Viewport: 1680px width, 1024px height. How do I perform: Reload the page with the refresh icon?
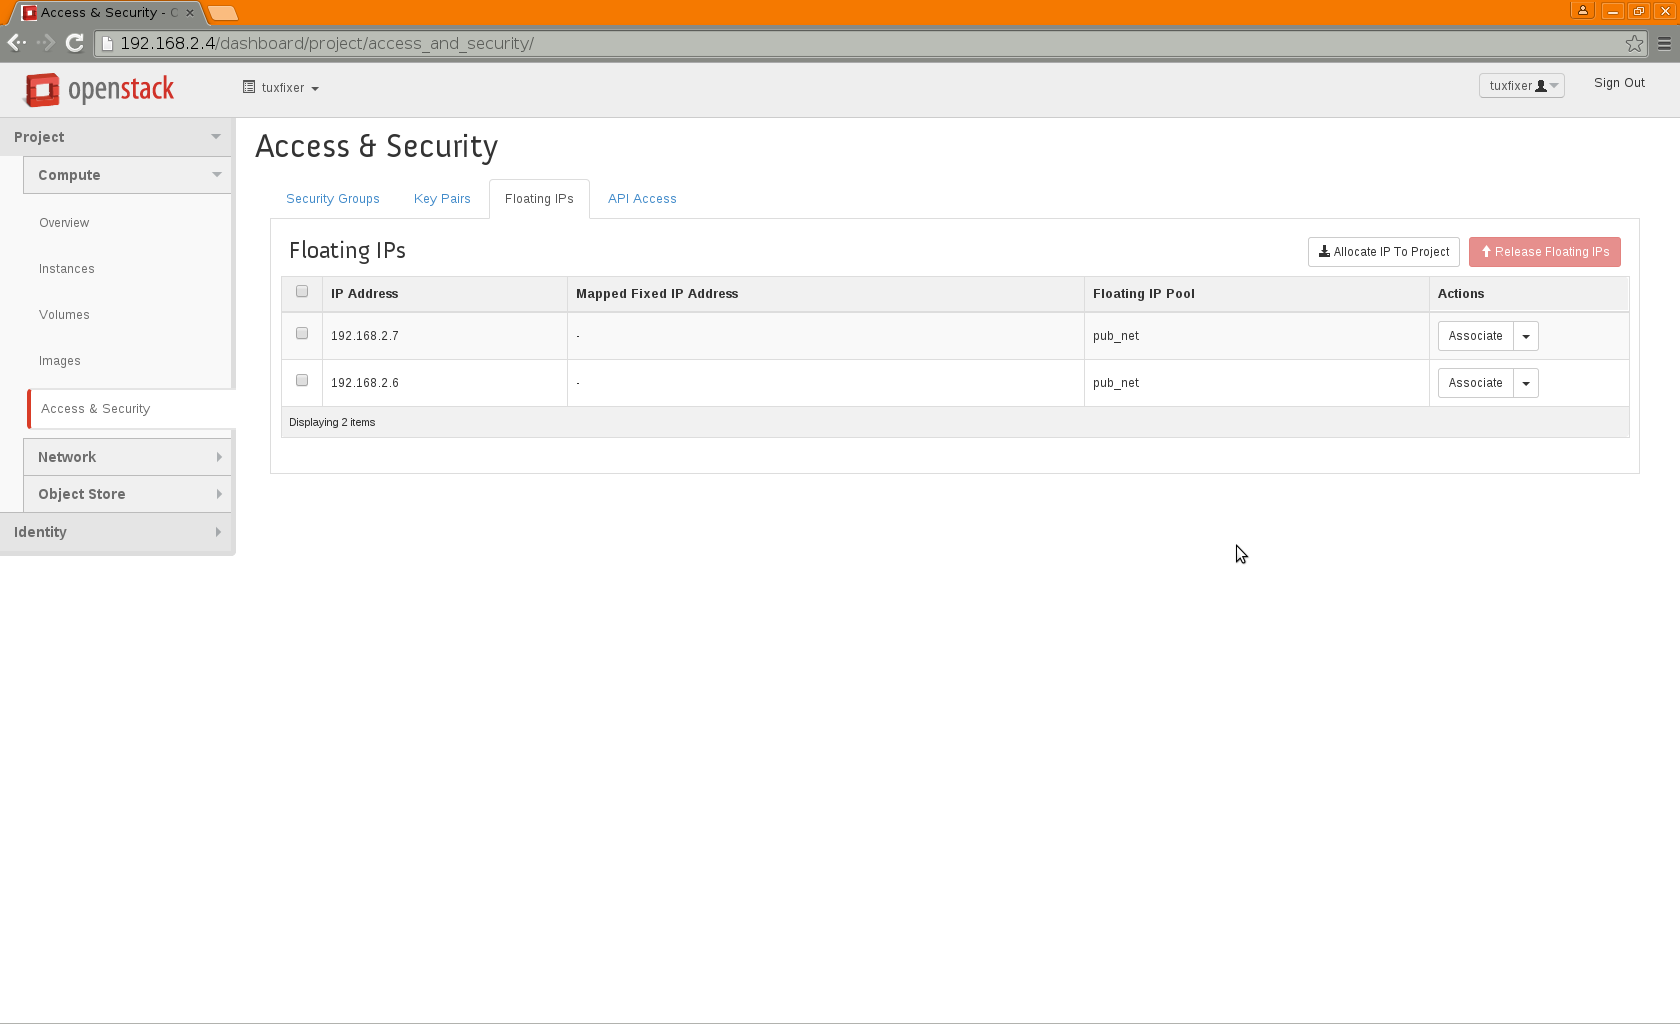click(74, 43)
